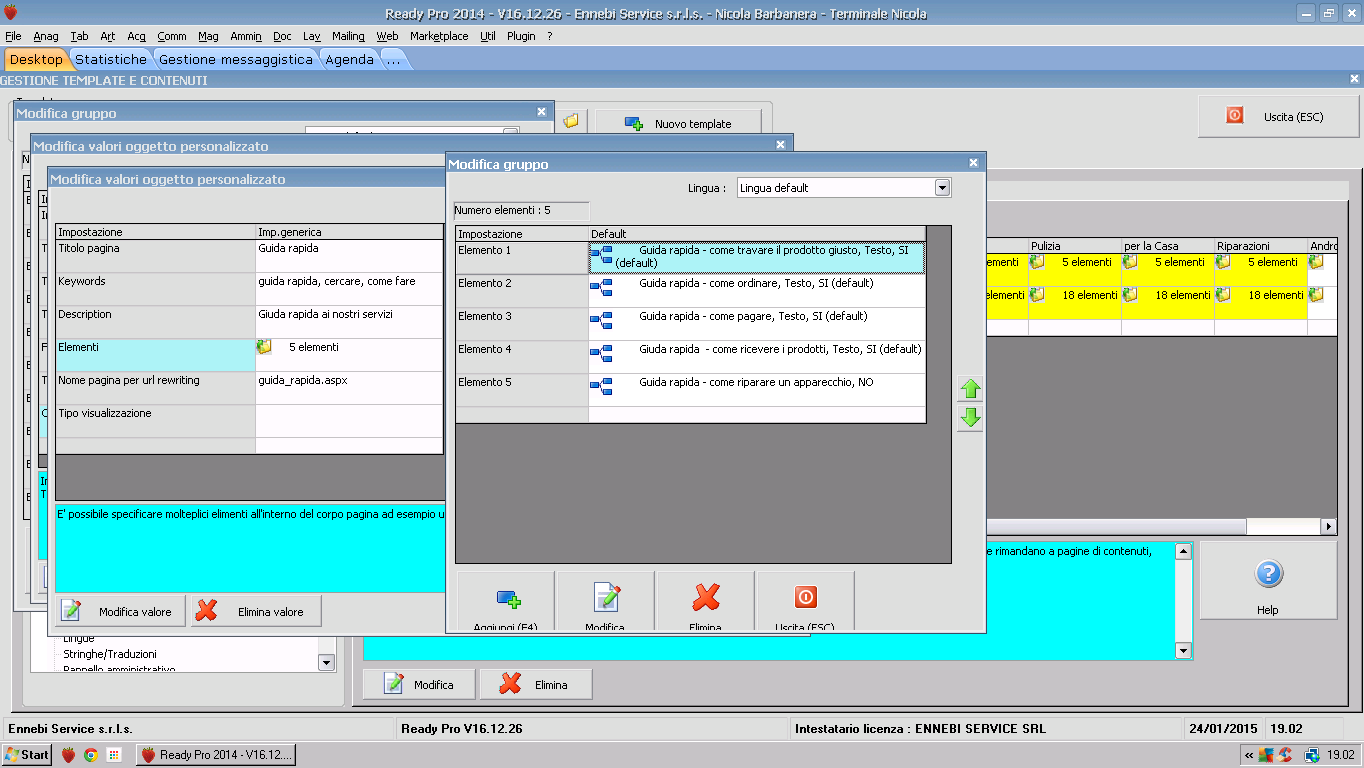
Task: Open the Mailing menu
Action: [348, 36]
